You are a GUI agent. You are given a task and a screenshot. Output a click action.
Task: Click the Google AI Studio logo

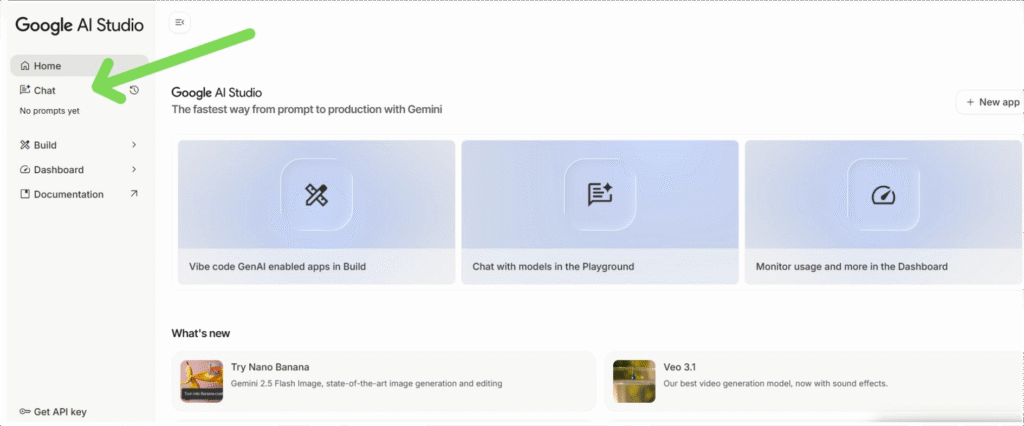coord(79,24)
